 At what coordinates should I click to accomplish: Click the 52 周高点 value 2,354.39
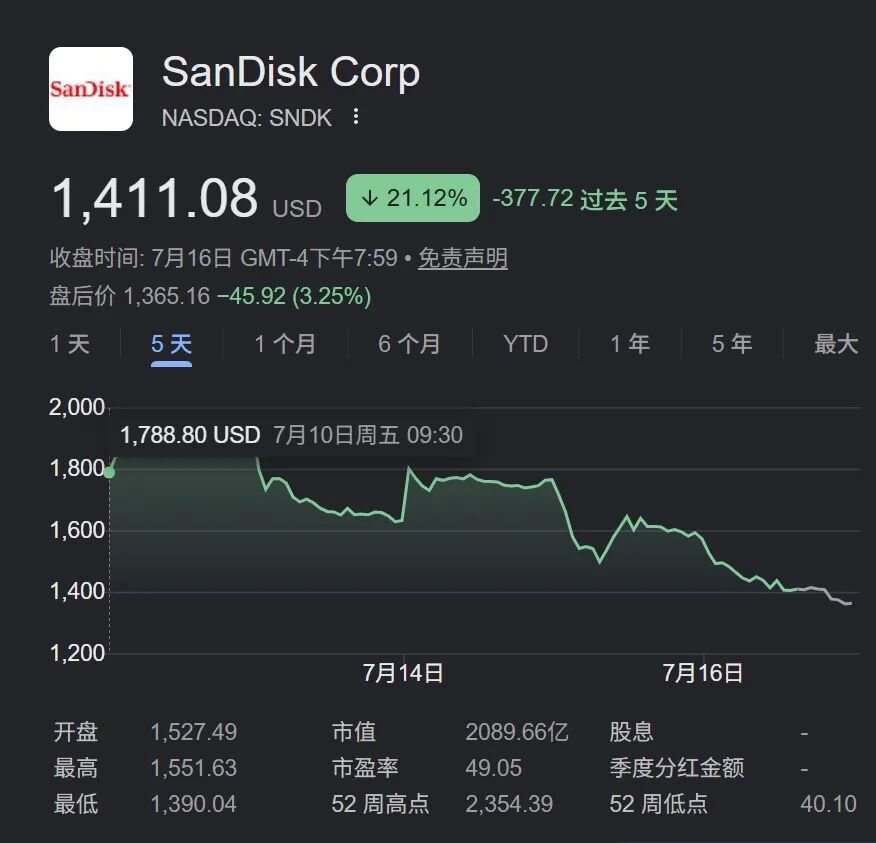click(x=509, y=804)
